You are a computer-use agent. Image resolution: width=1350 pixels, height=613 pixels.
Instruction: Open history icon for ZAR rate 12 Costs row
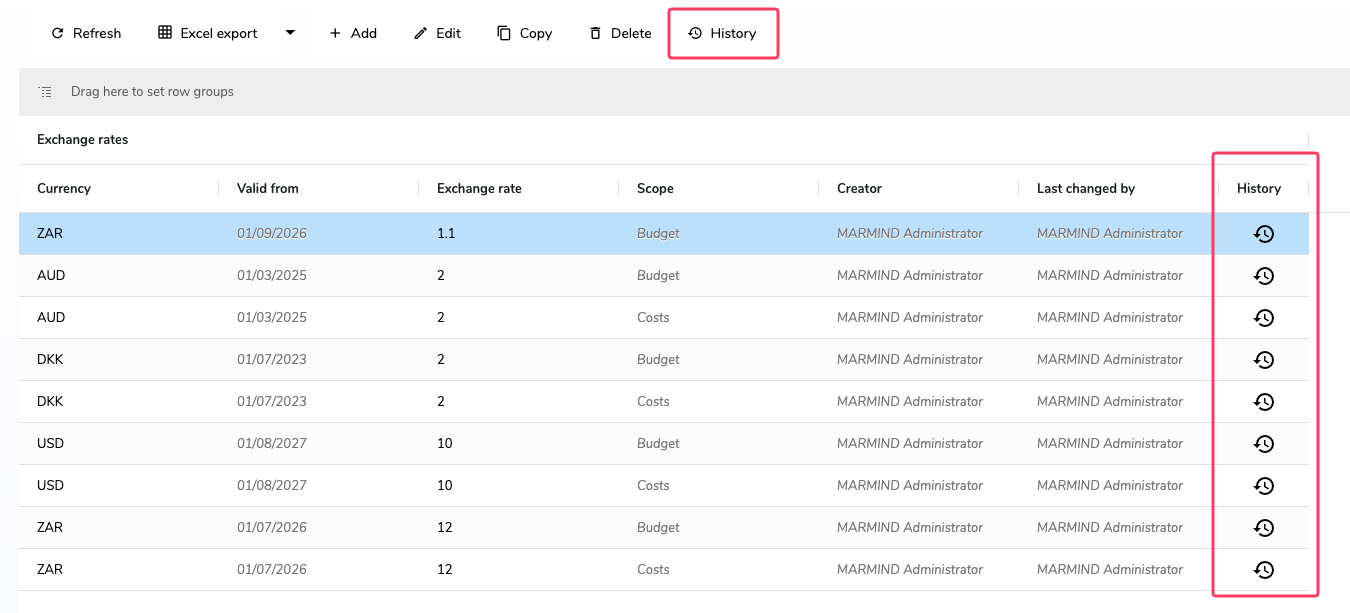(1264, 570)
